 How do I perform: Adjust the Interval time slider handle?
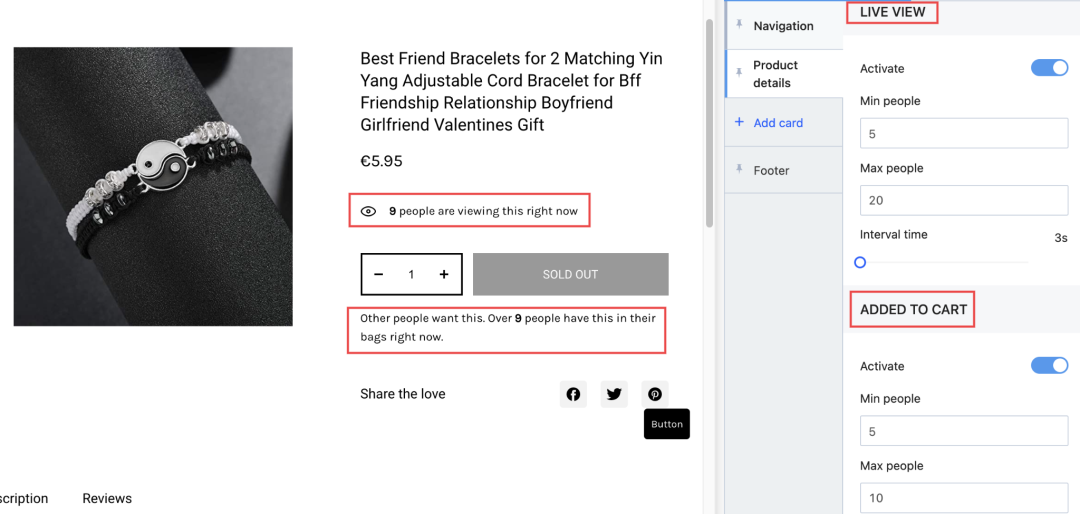(x=860, y=263)
